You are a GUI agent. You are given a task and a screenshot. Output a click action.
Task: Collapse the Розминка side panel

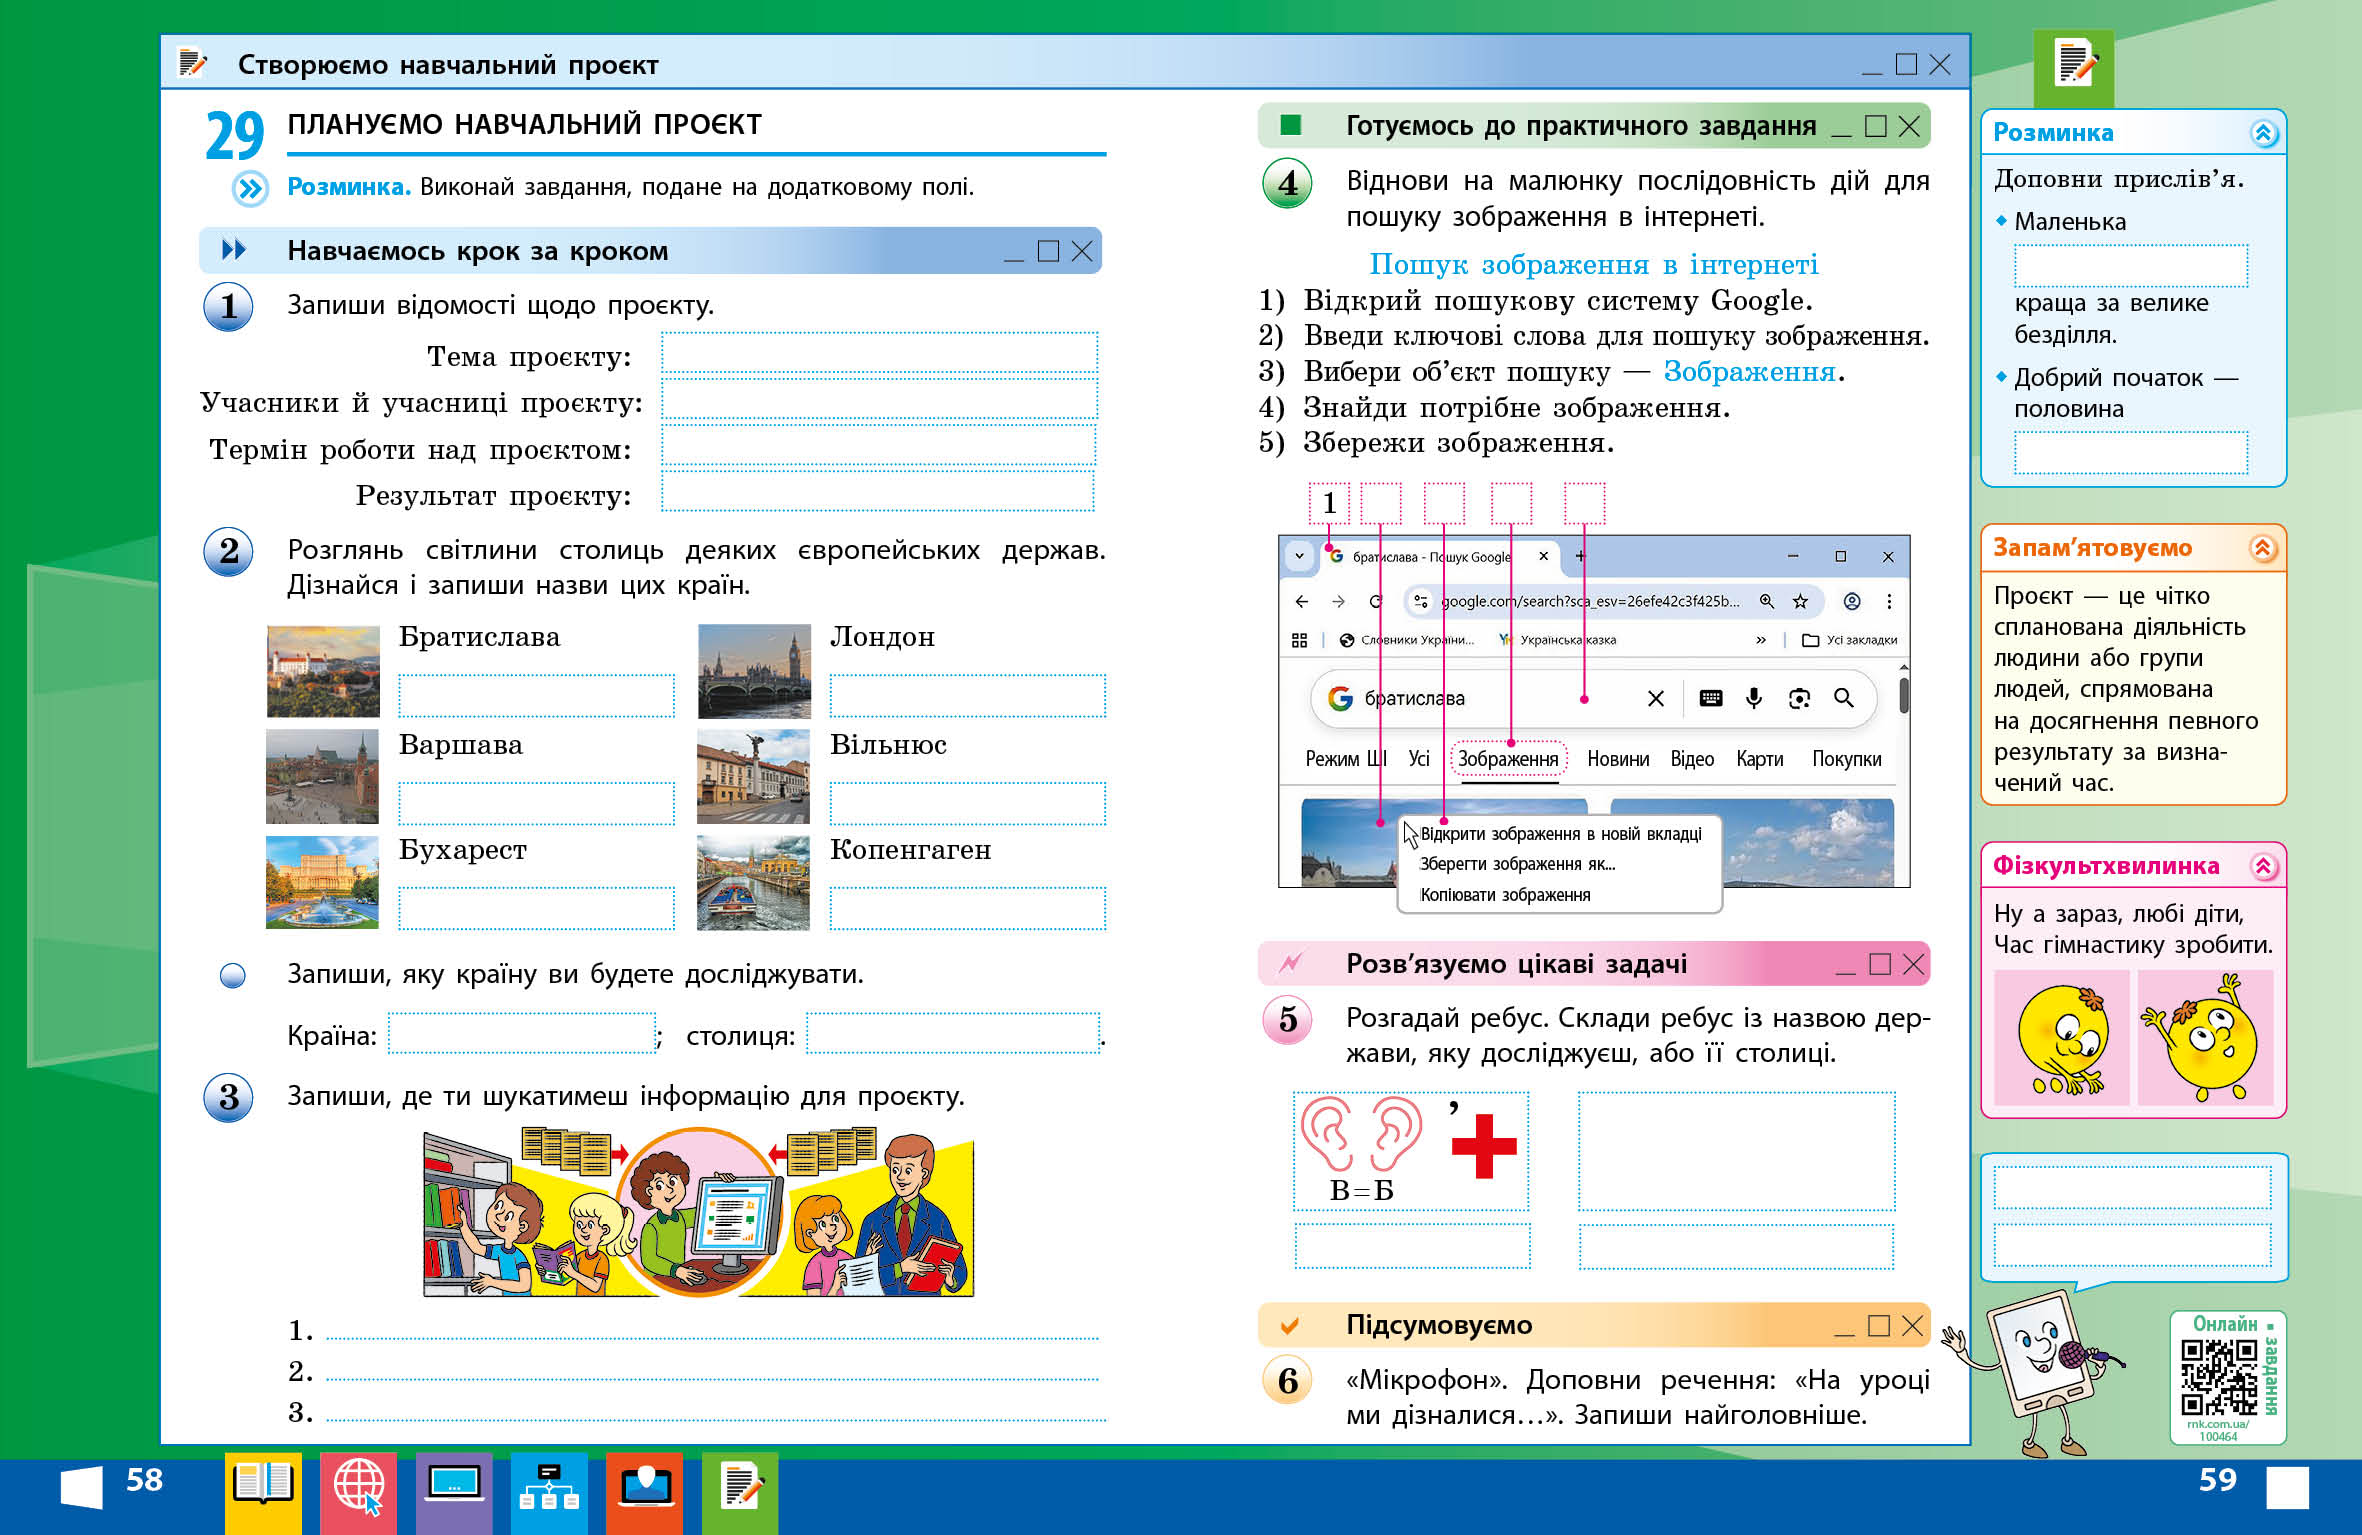pyautogui.click(x=2263, y=133)
